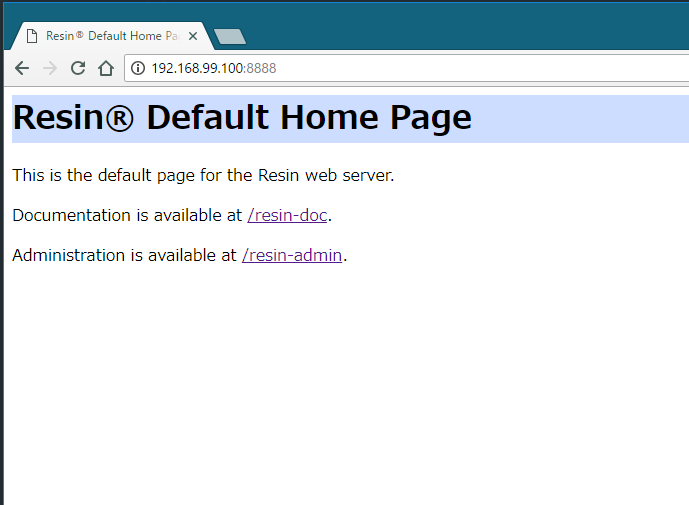The width and height of the screenshot is (689, 505).
Task: Open a new browser tab
Action: [x=229, y=36]
